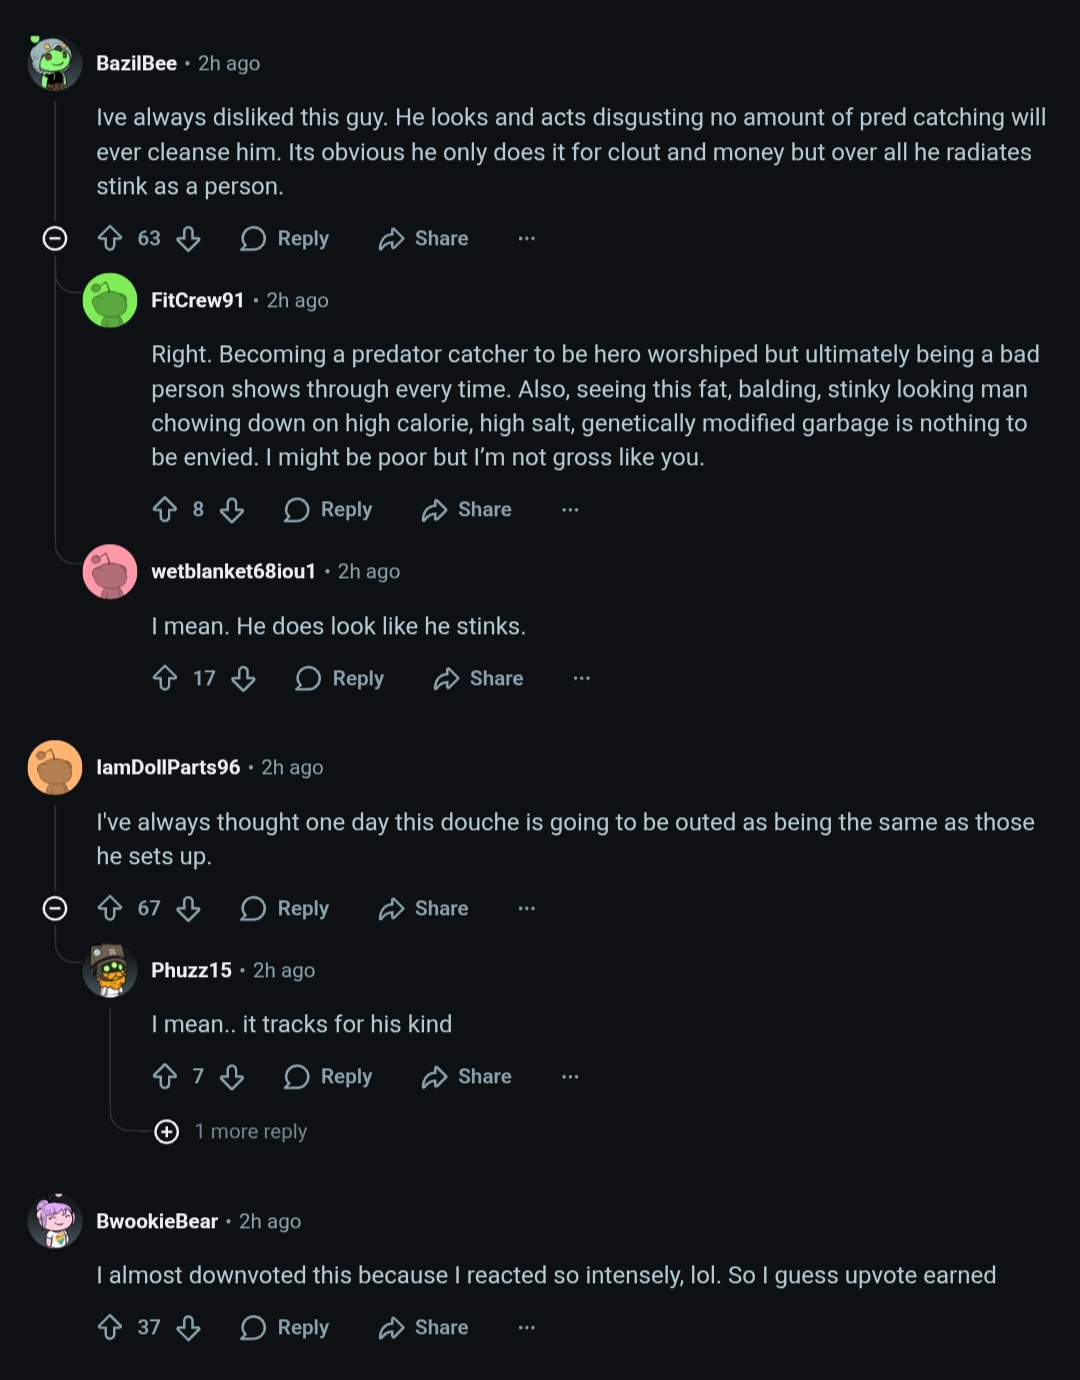Viewport: 1080px width, 1380px height.
Task: Reply to wetblanket68iou1's comment
Action: pyautogui.click(x=340, y=679)
